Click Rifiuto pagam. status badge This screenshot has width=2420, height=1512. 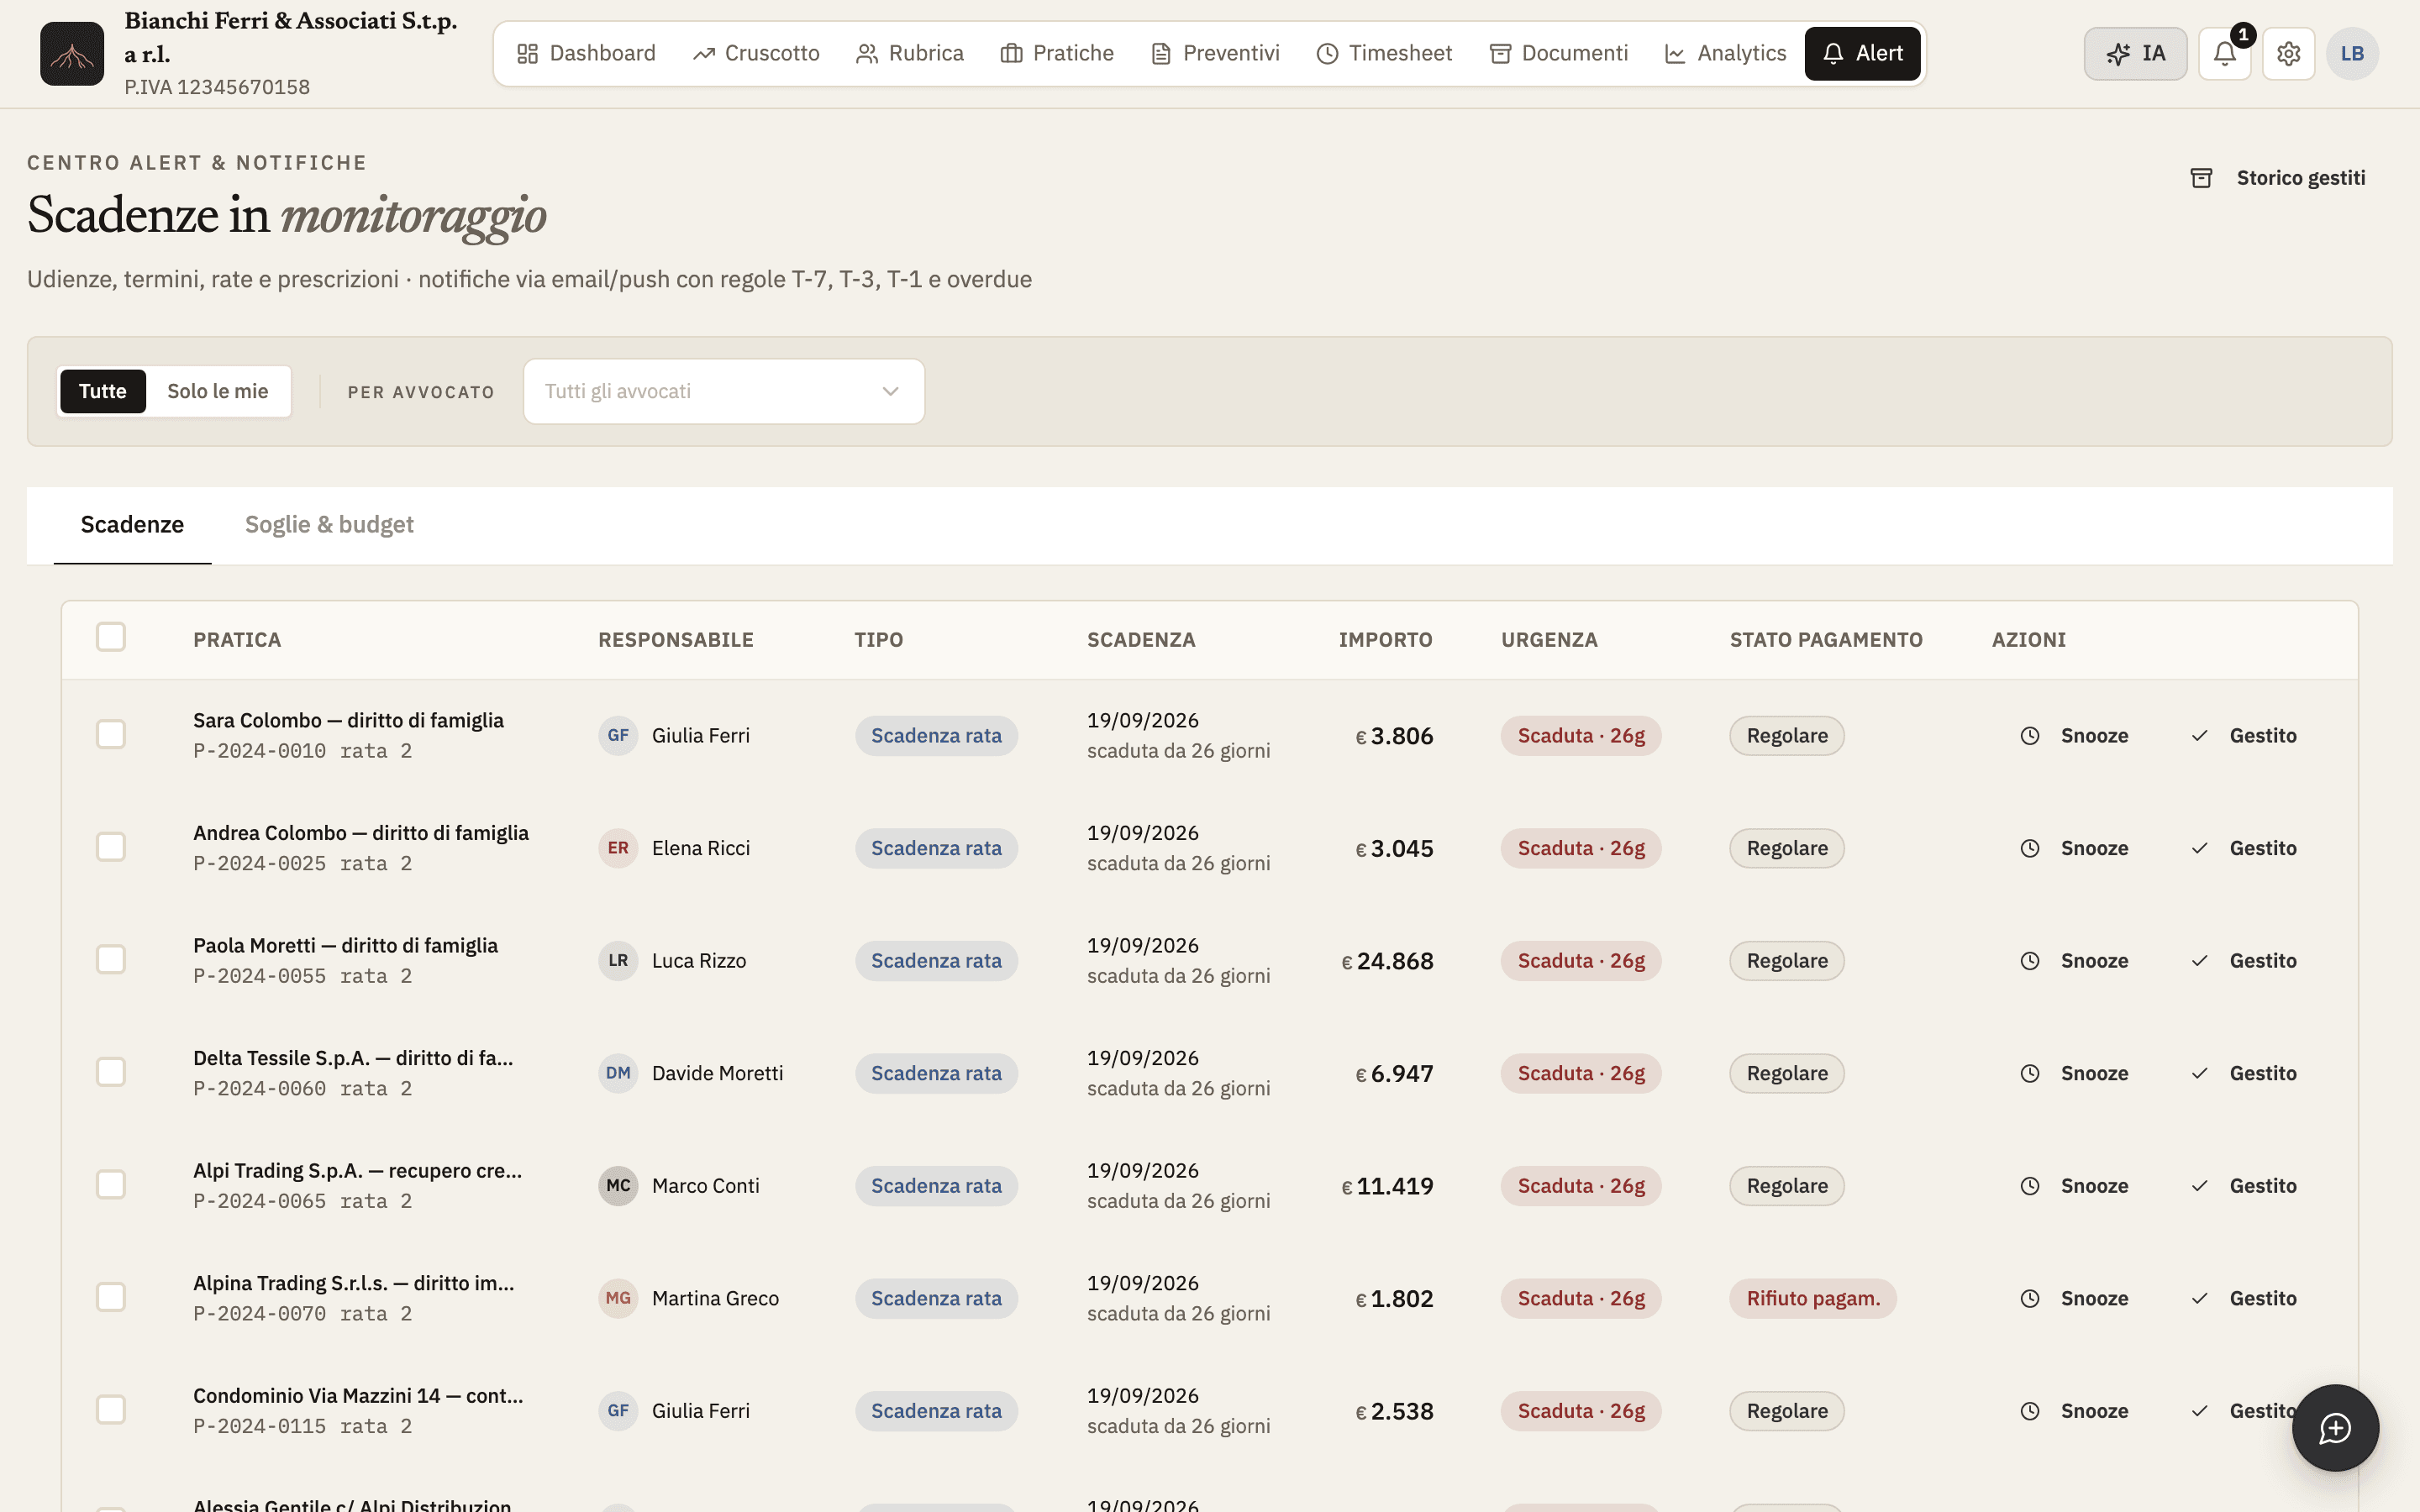tap(1813, 1299)
